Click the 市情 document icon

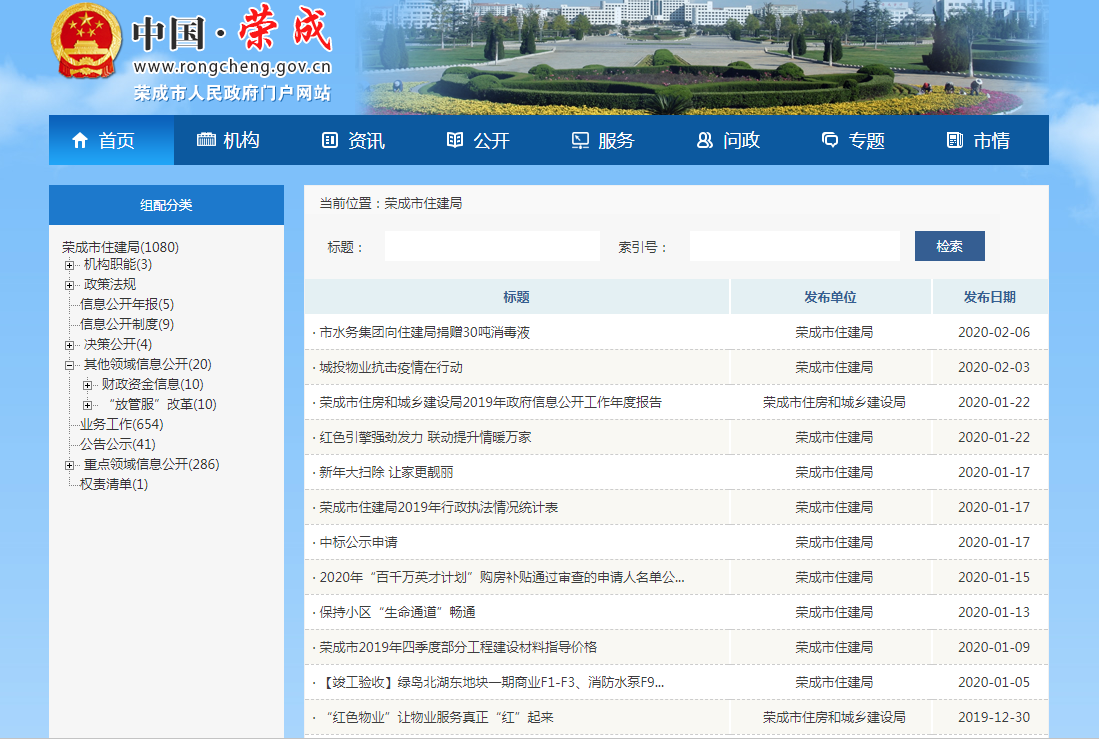(x=955, y=141)
